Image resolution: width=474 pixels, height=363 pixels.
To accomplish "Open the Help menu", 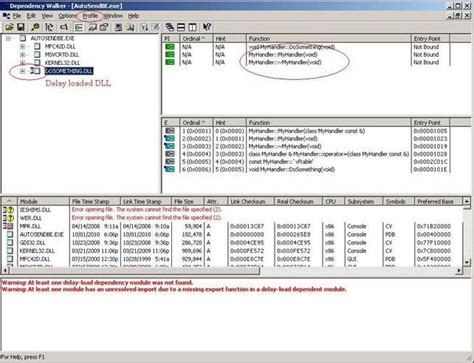I will (x=133, y=16).
